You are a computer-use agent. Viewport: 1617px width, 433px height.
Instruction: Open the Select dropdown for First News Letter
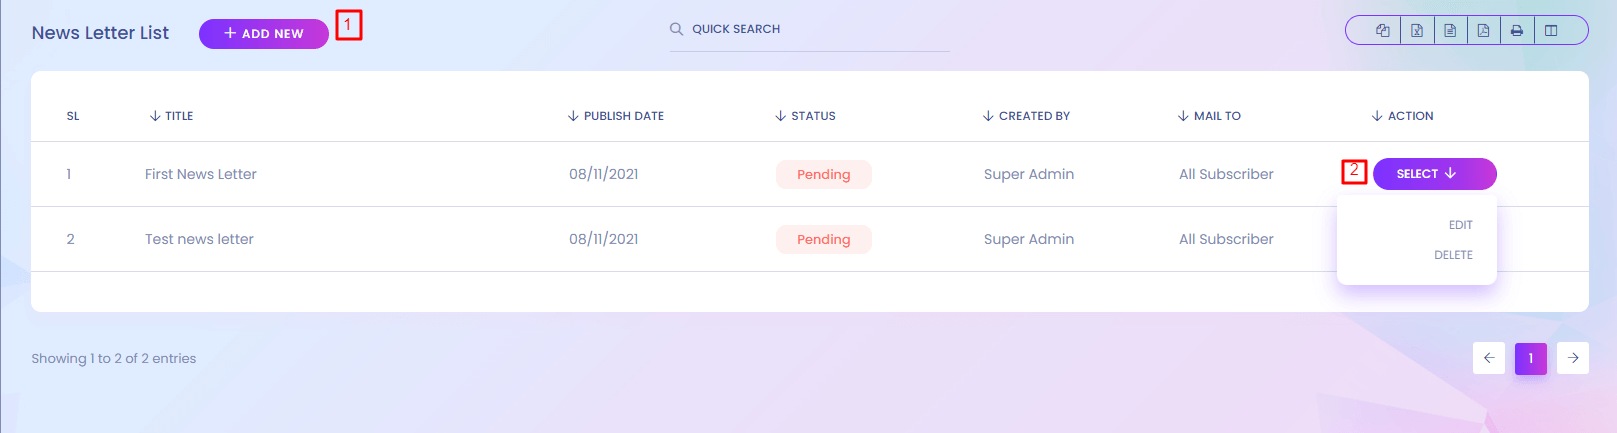tap(1434, 174)
